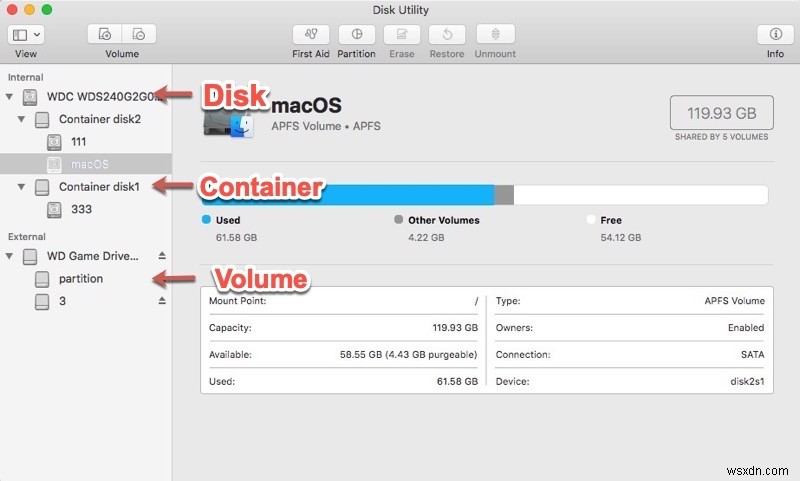The image size is (800, 481).
Task: Click the Restore toolbar icon
Action: (447, 34)
